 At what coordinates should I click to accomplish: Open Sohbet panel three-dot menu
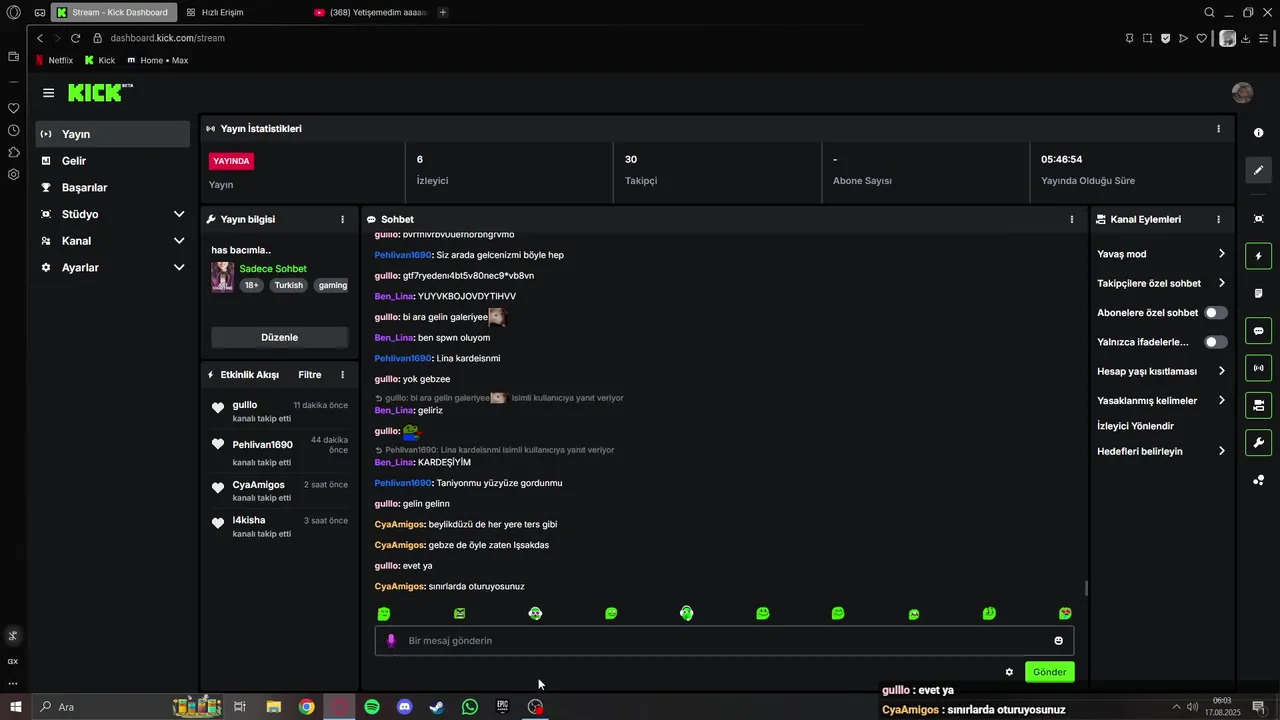[x=1071, y=219]
